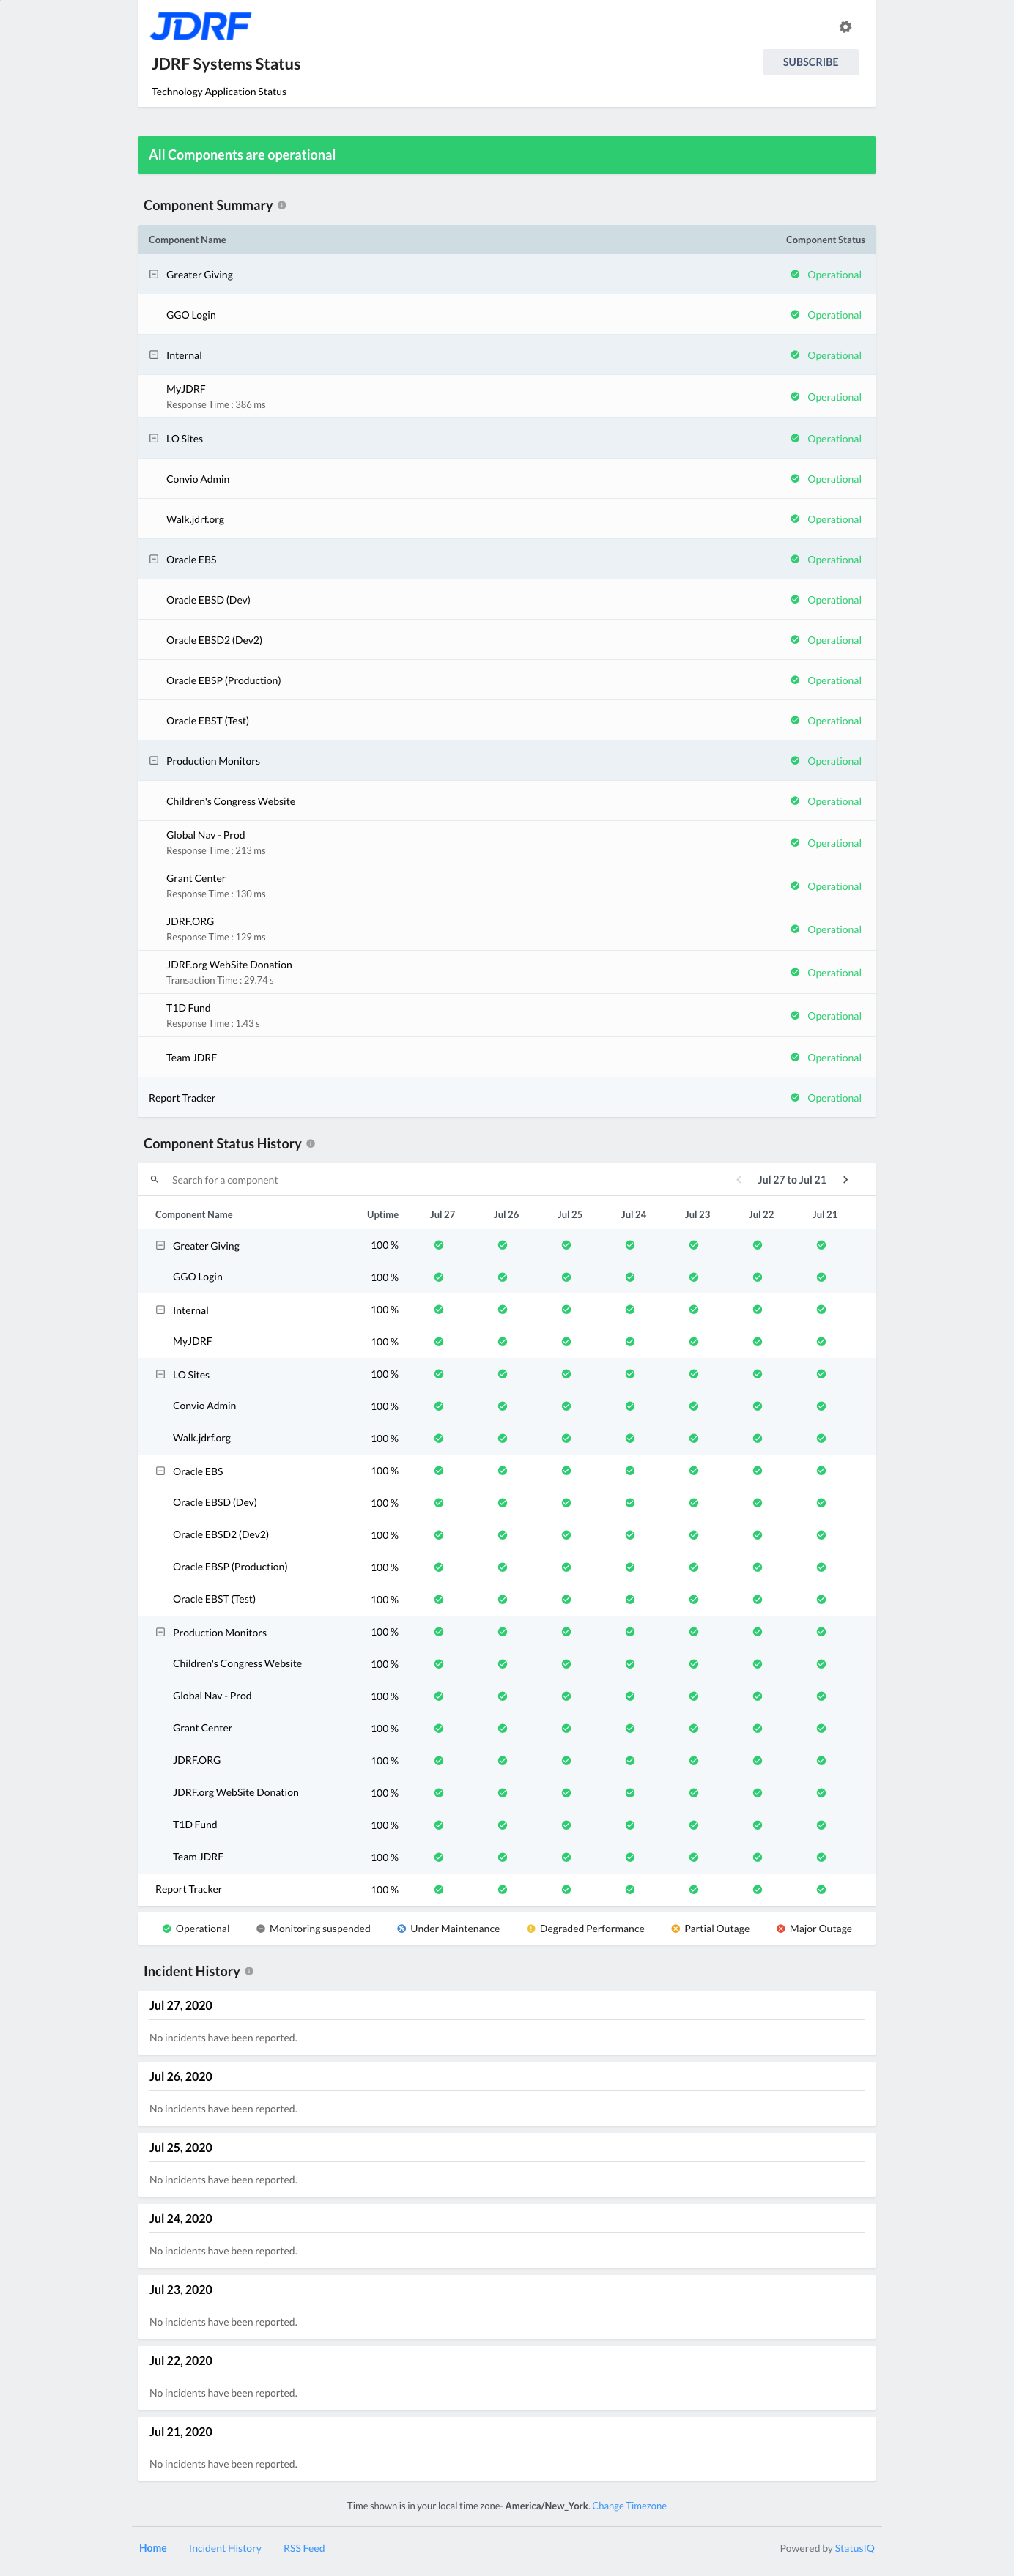Image resolution: width=1014 pixels, height=2576 pixels.
Task: Go to previous date range arrow
Action: click(x=738, y=1180)
